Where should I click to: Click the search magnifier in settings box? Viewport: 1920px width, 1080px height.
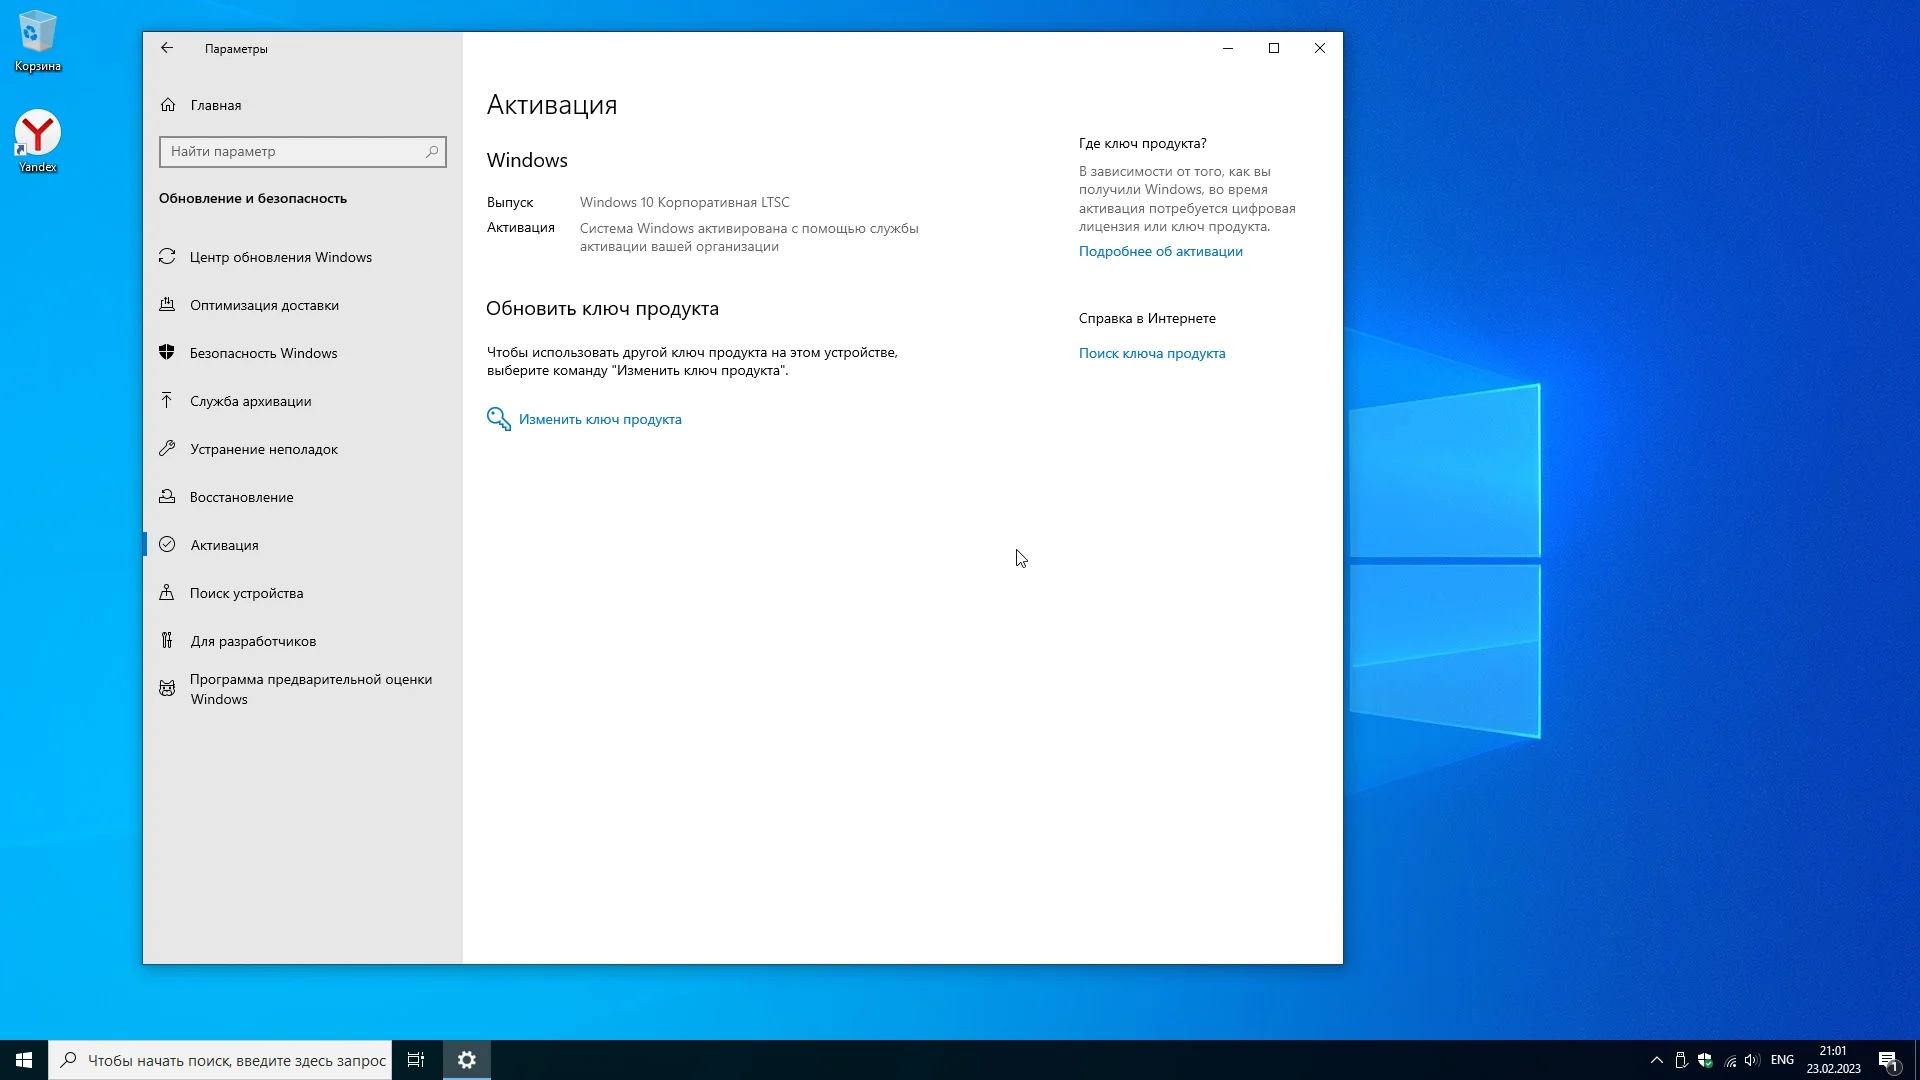click(432, 152)
